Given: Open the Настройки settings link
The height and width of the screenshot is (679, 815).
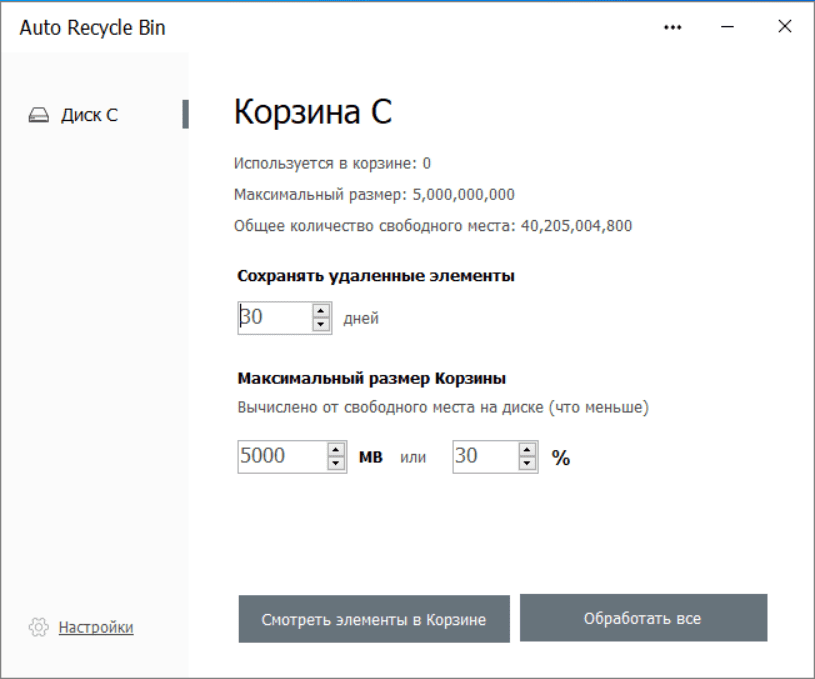Looking at the screenshot, I should tap(96, 628).
